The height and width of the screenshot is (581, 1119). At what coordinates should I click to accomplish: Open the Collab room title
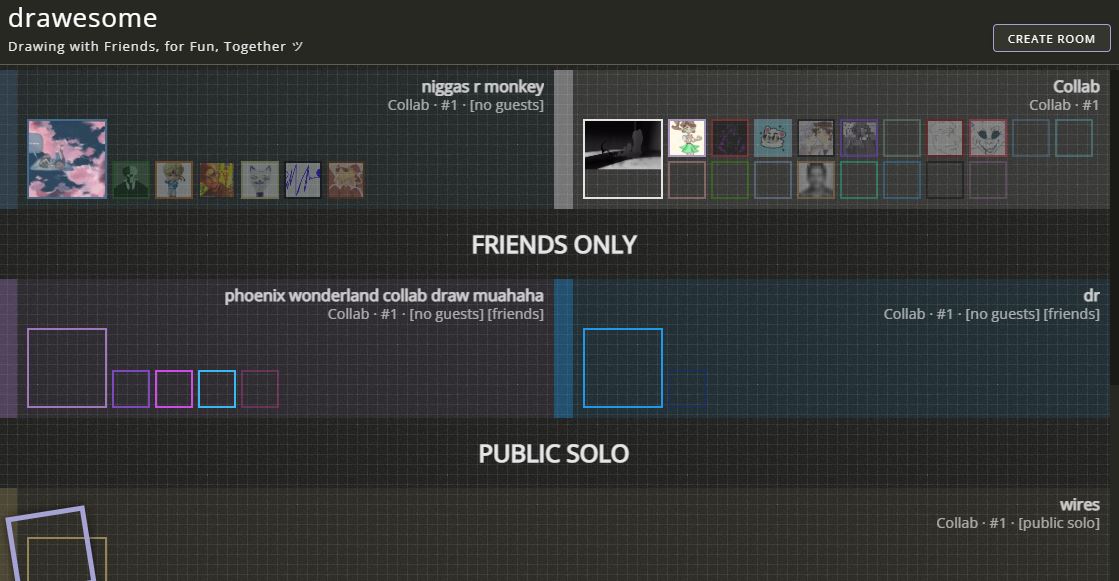[1076, 86]
